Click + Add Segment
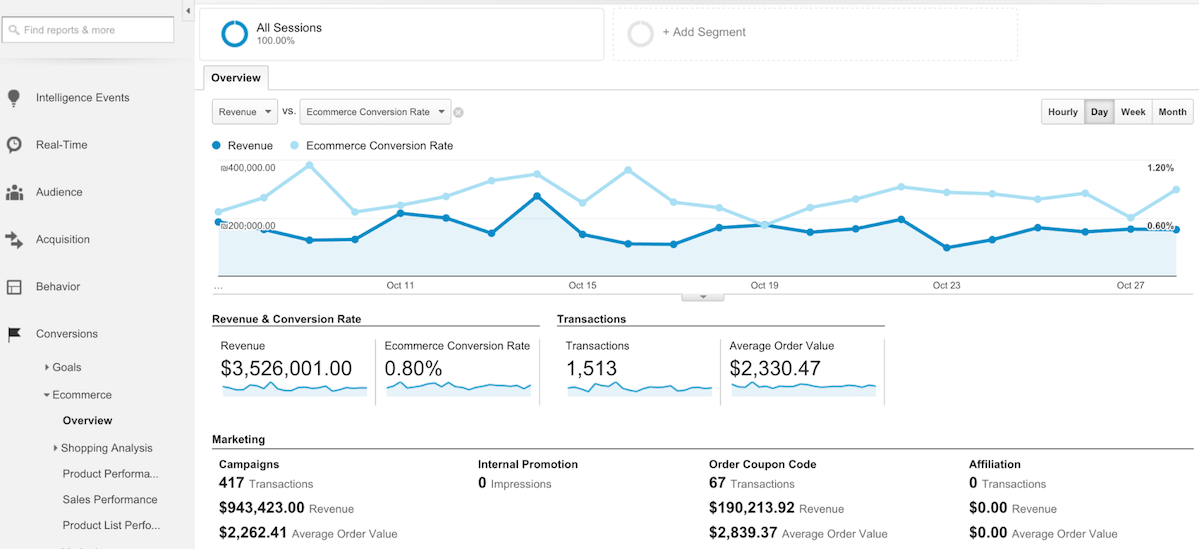This screenshot has width=1199, height=549. pos(704,33)
